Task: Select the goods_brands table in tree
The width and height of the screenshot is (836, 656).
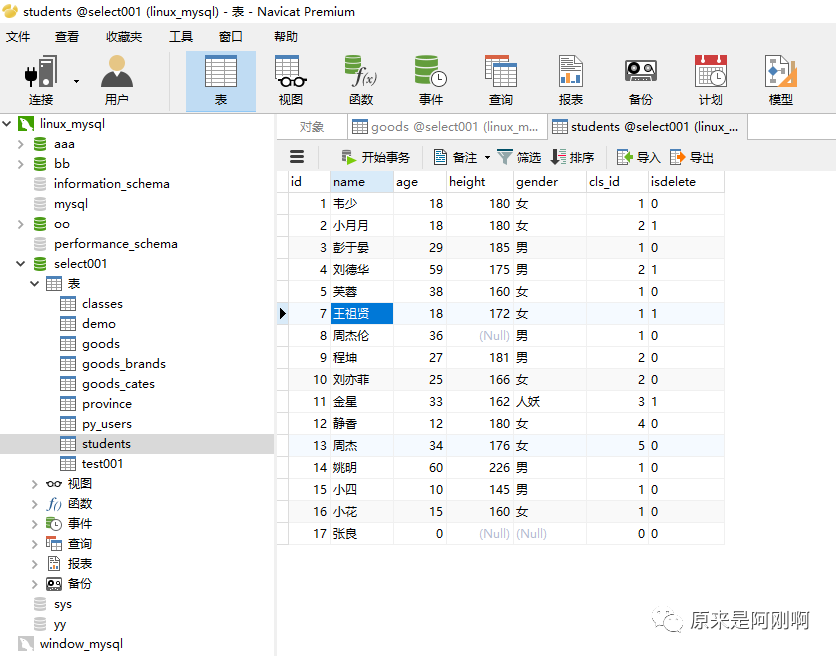Action: pos(124,364)
